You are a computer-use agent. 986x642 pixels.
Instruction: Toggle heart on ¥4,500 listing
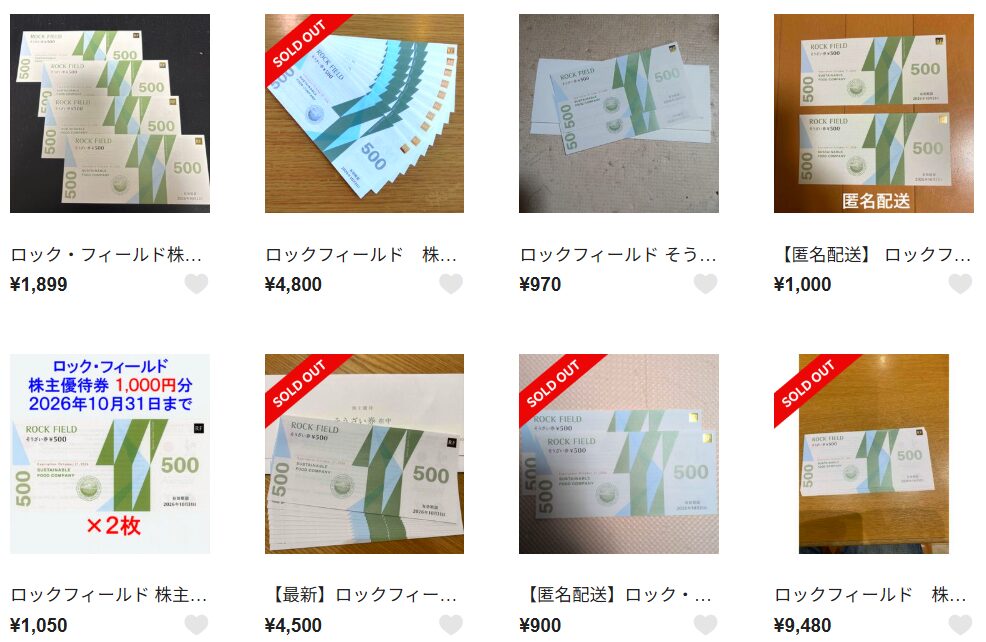[451, 625]
